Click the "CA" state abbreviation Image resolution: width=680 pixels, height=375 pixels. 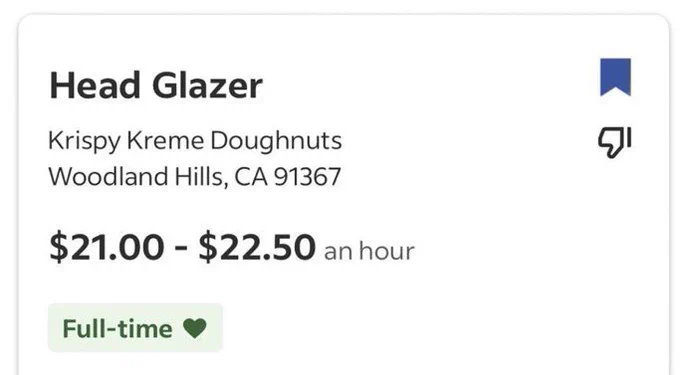(x=251, y=177)
